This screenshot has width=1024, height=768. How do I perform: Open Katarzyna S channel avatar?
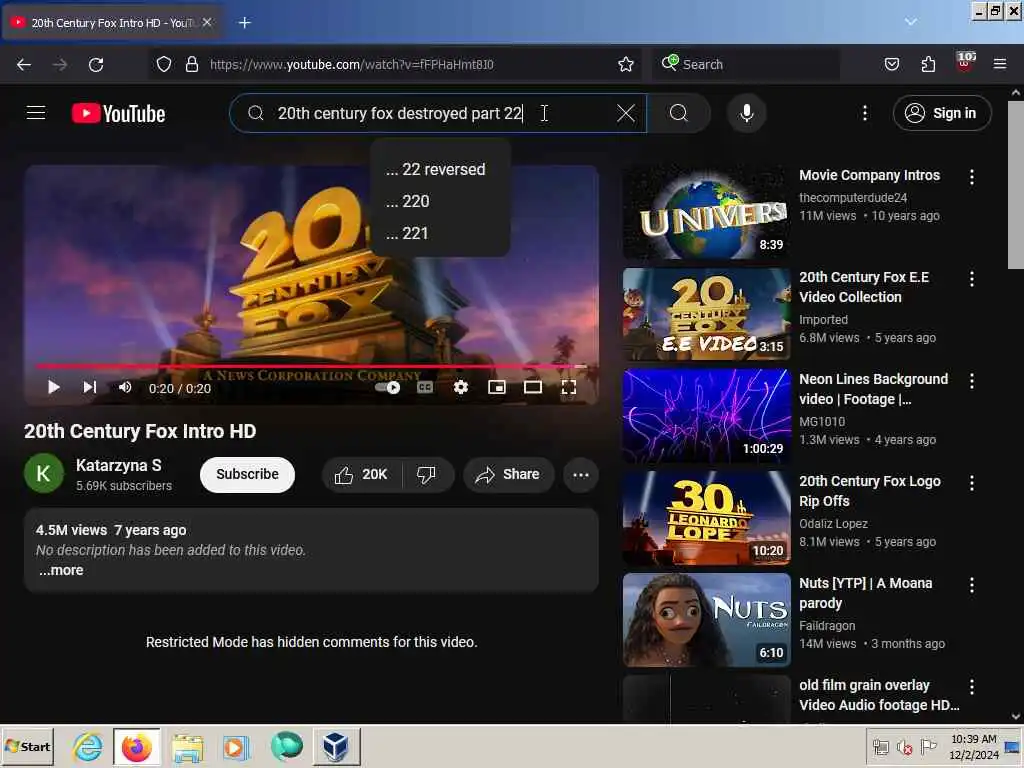pyautogui.click(x=43, y=473)
